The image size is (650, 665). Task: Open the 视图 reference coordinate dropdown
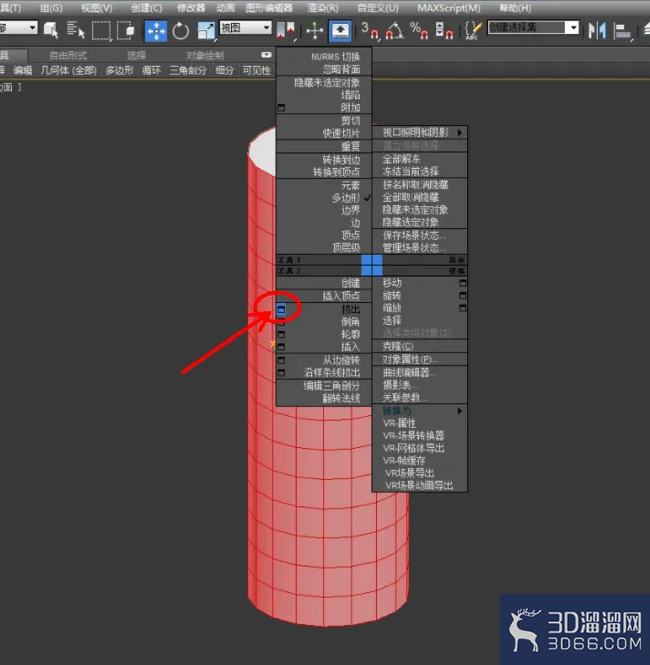pos(245,28)
